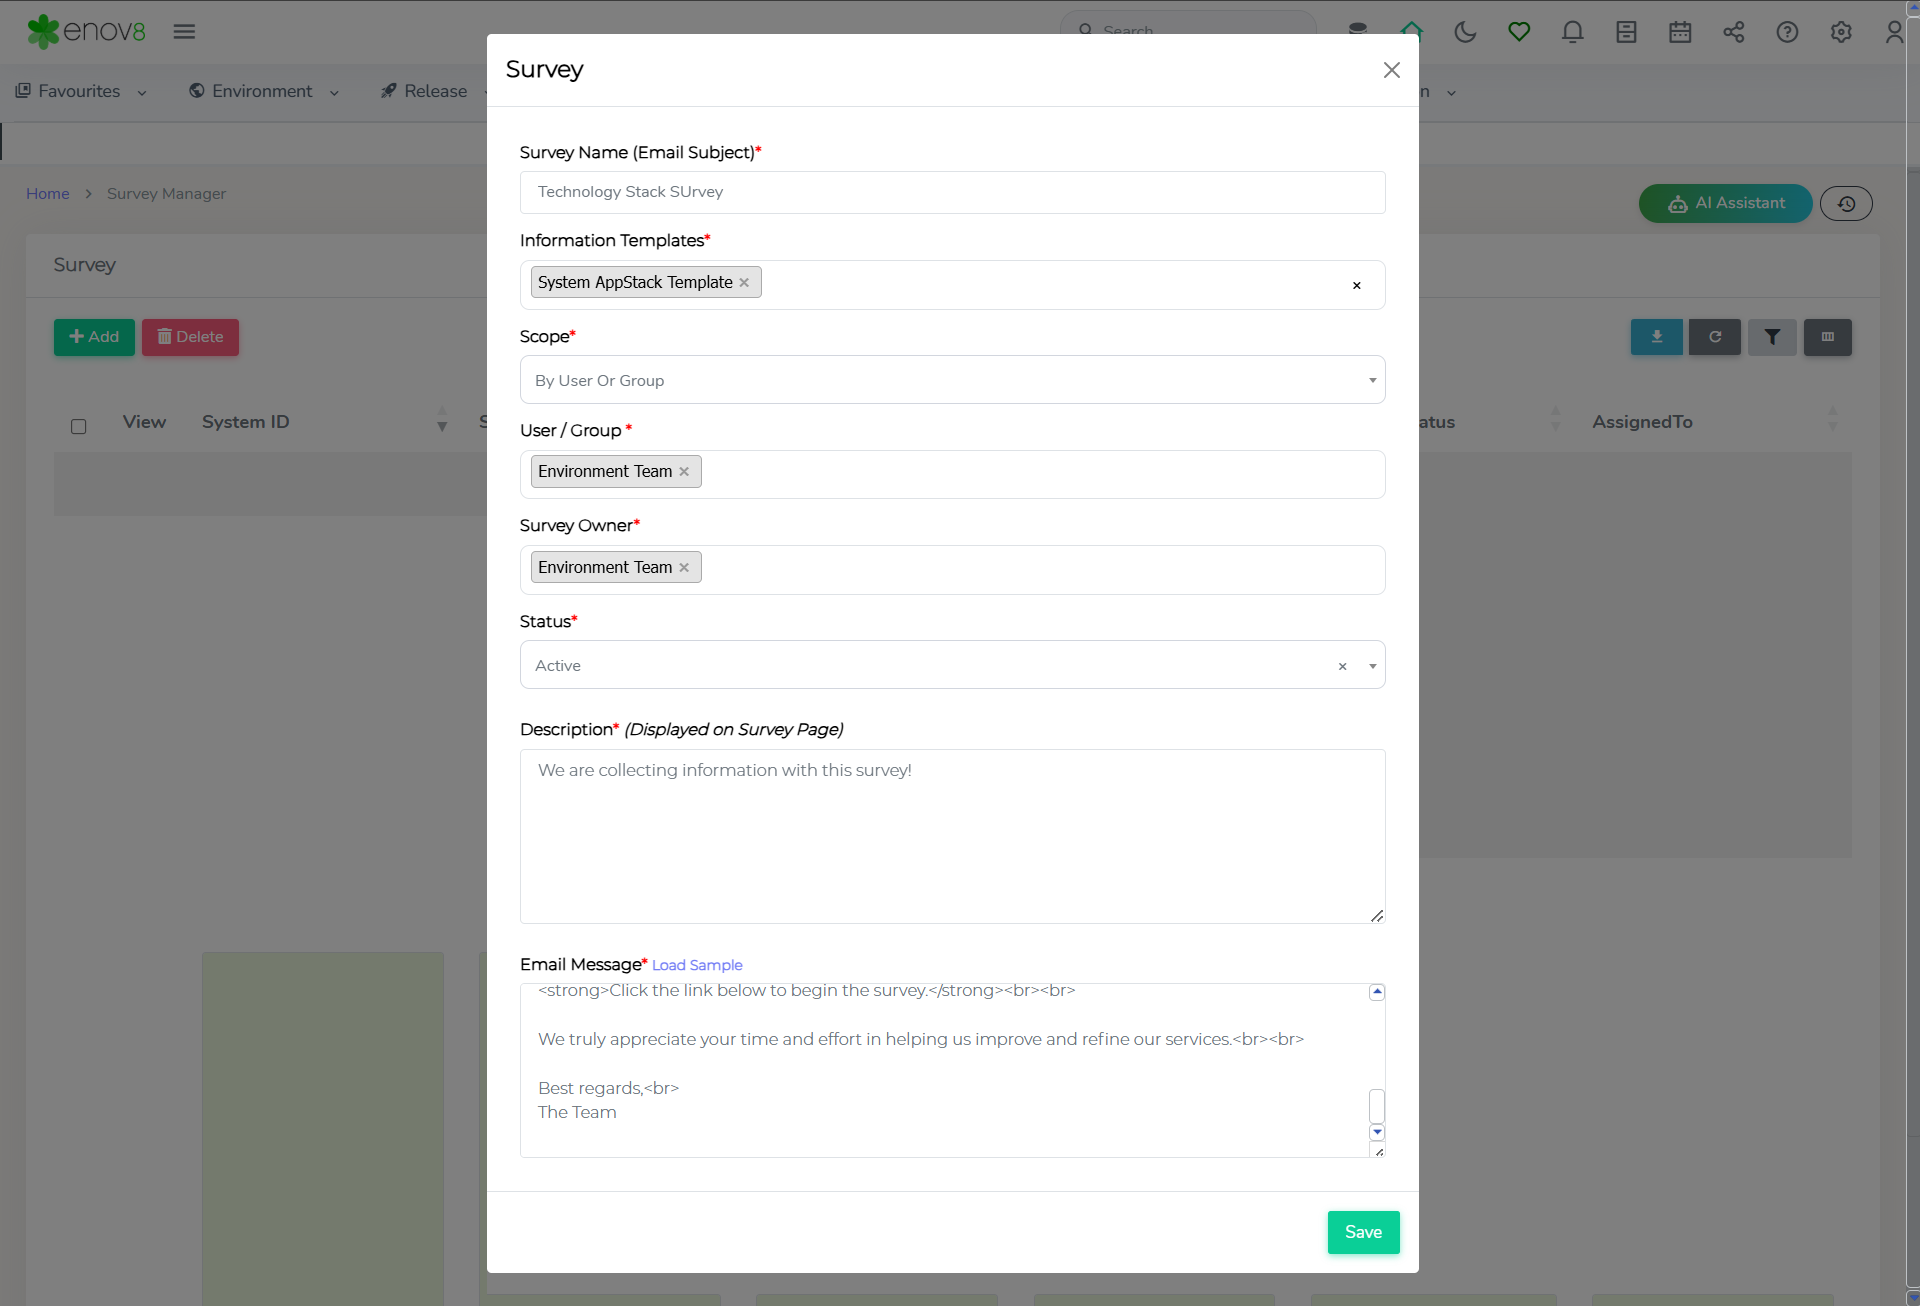The height and width of the screenshot is (1306, 1920).
Task: Click the history icon beside AI Assistant
Action: [x=1846, y=204]
